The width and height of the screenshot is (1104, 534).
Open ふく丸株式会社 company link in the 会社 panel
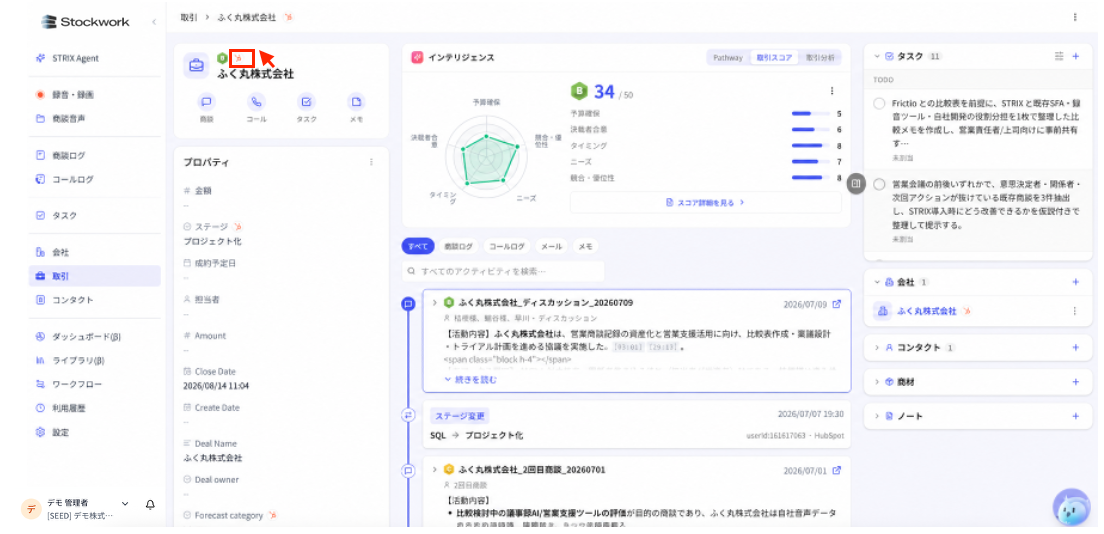(x=927, y=311)
